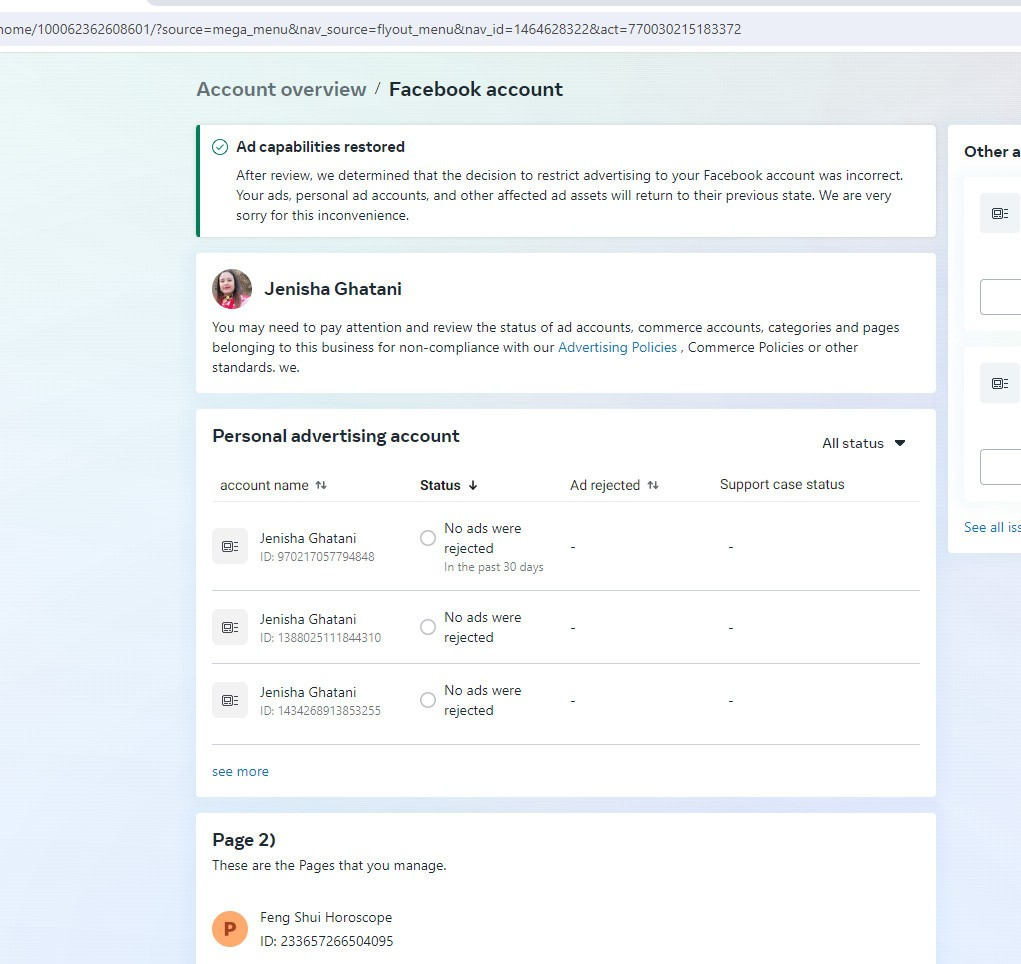Click ad account icon for ID 1388025111844310
This screenshot has width=1021, height=964.
[230, 627]
